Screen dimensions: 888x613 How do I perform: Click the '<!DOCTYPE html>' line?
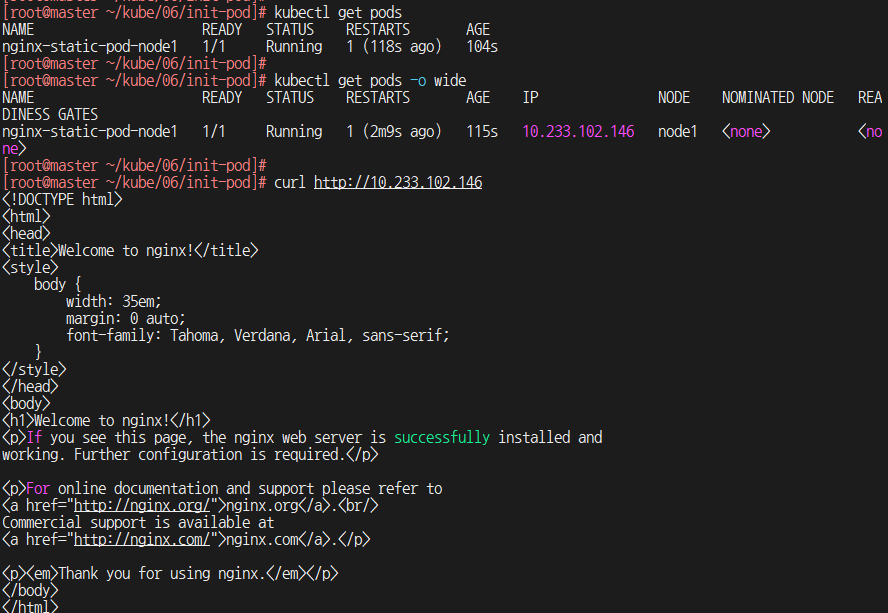click(x=62, y=199)
